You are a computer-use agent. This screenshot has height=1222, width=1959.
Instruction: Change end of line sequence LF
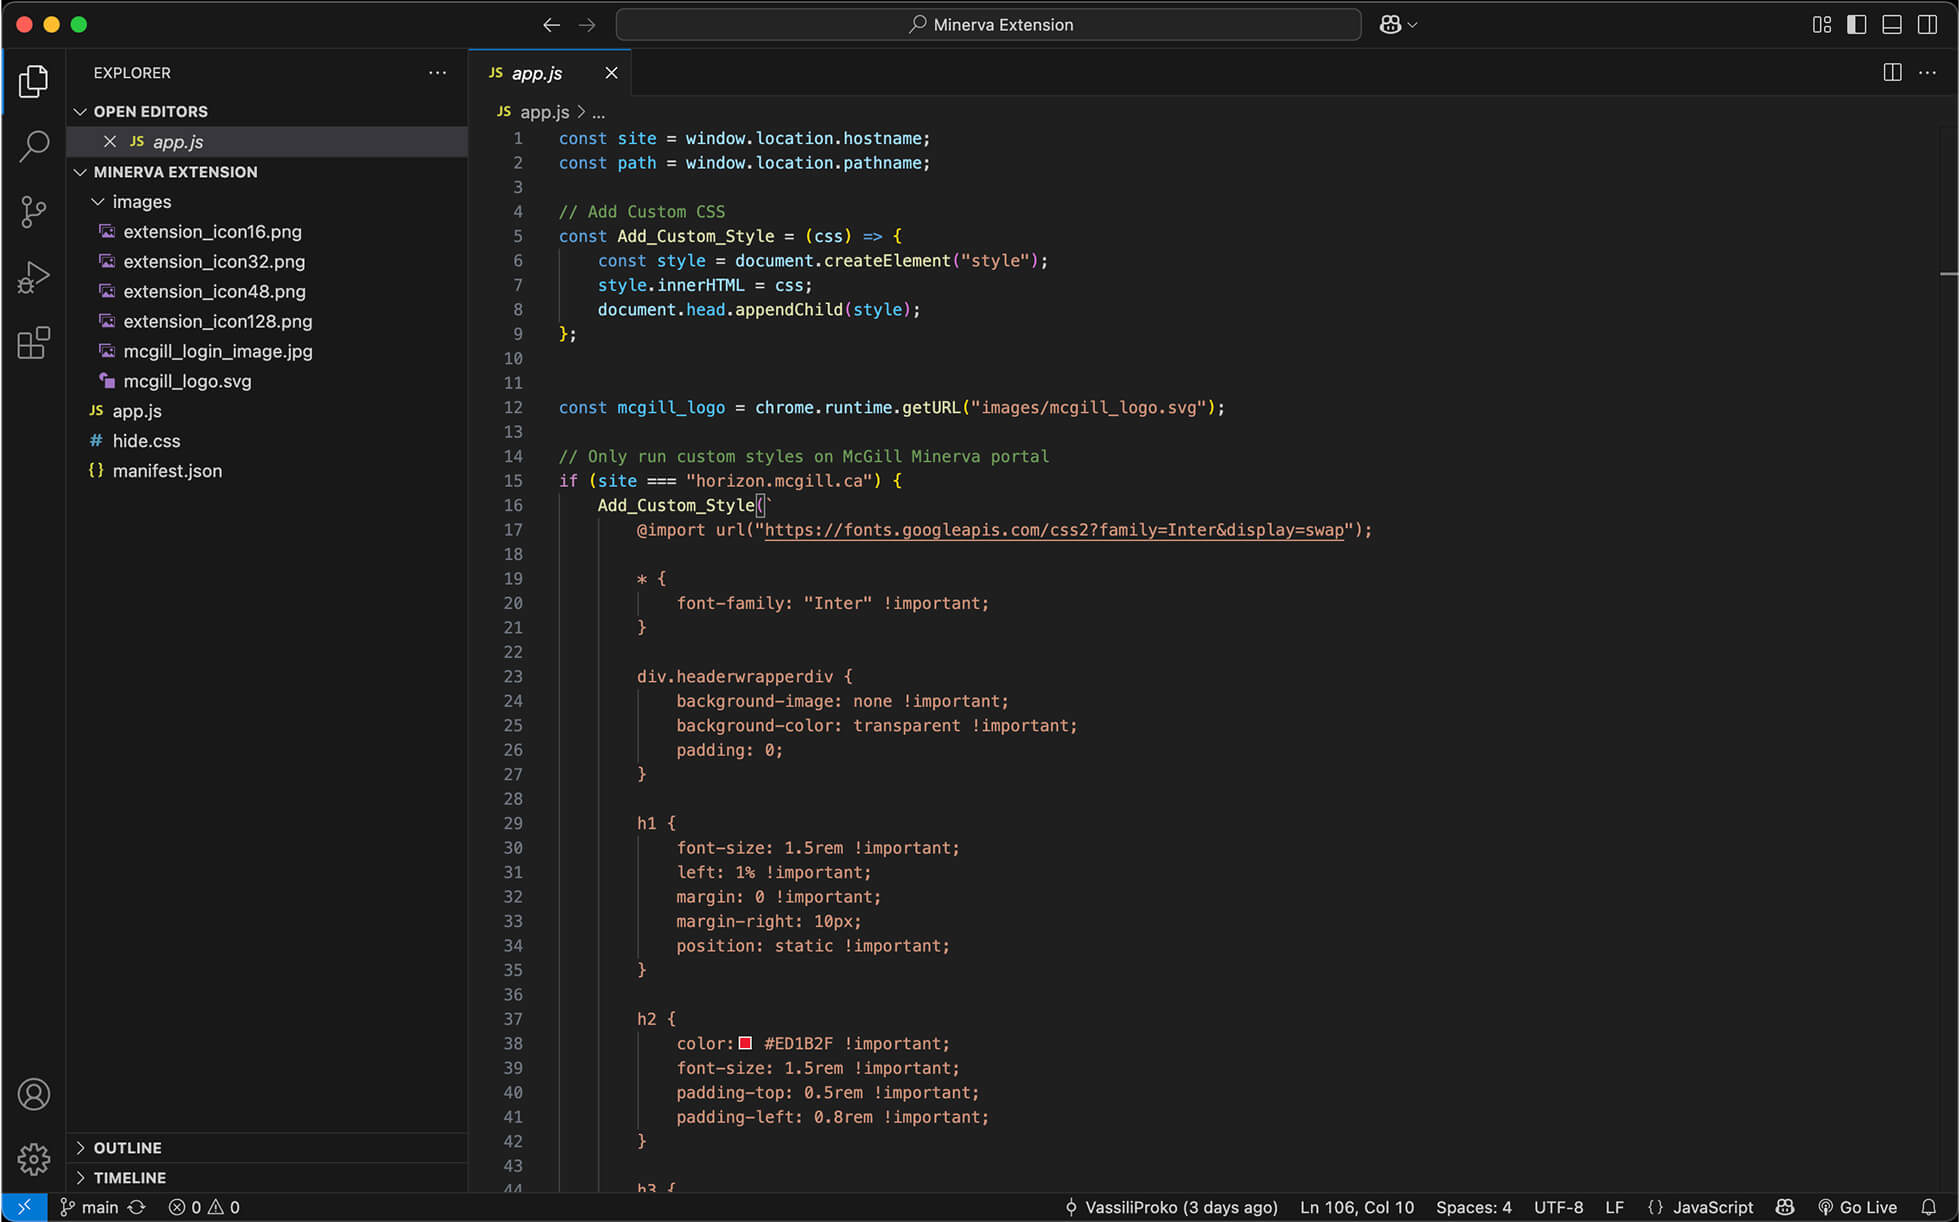[1614, 1207]
